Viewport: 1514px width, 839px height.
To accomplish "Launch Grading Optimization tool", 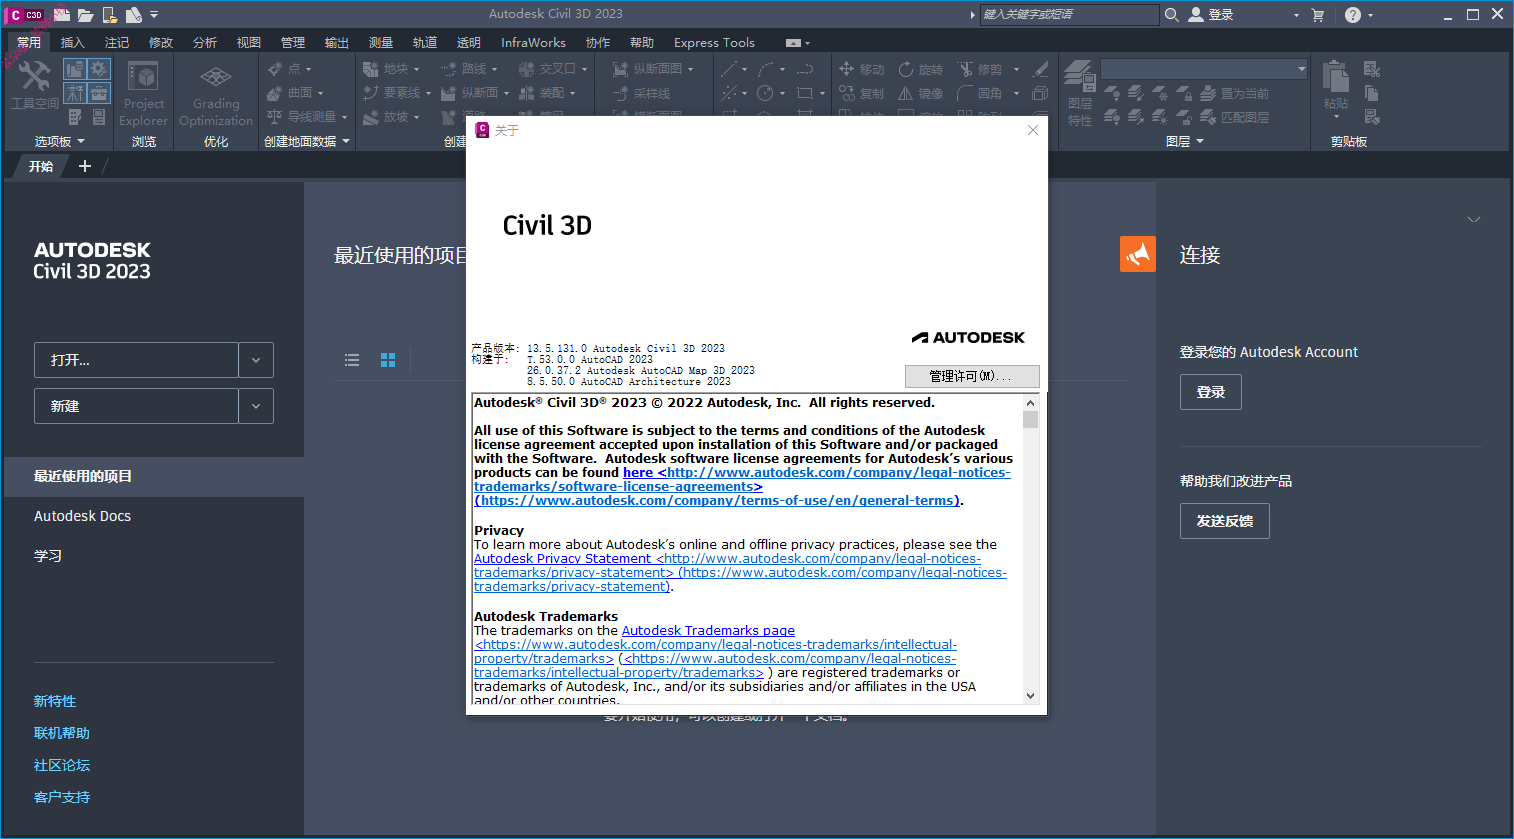I will (x=216, y=92).
